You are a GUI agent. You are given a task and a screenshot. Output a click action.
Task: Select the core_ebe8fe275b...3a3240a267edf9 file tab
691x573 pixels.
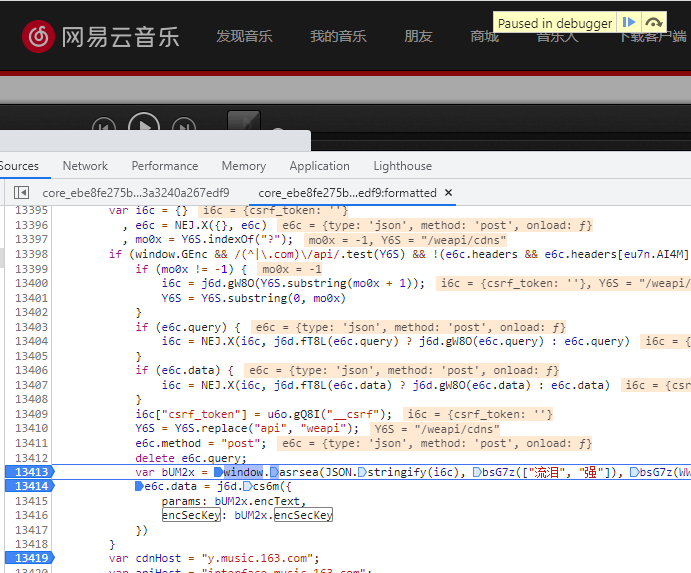click(x=136, y=193)
